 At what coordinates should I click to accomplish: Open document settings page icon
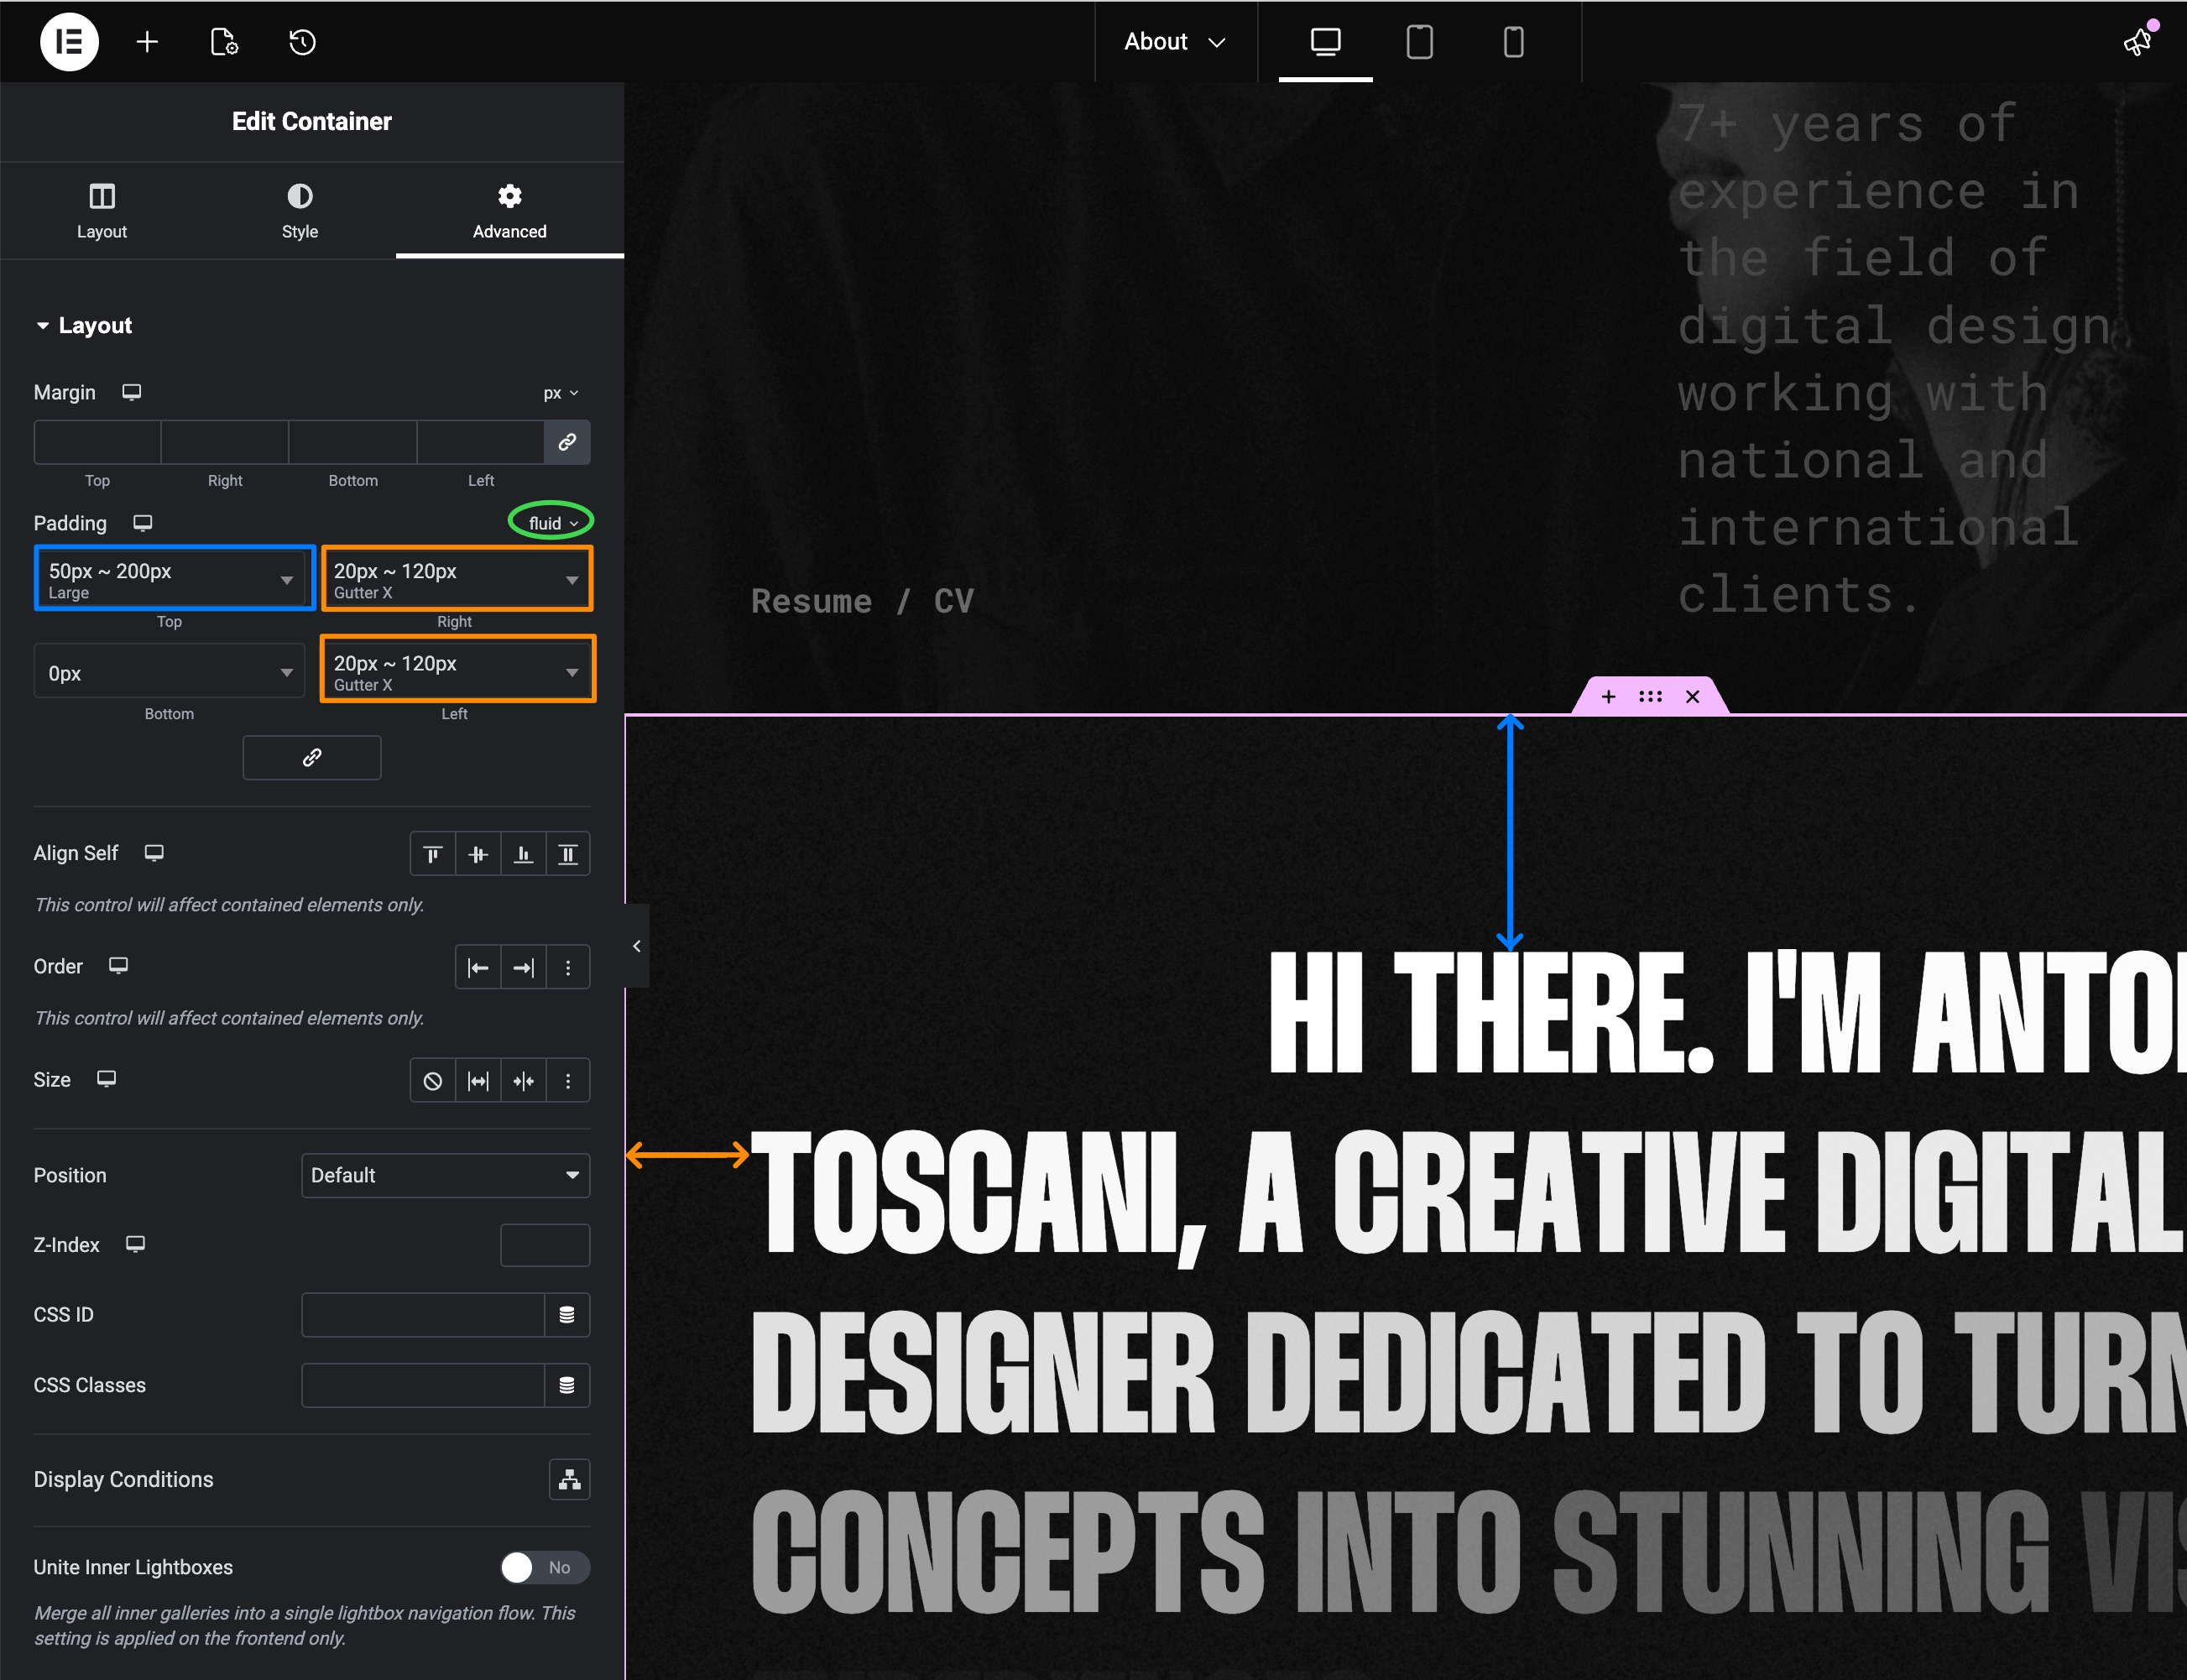coord(224,42)
